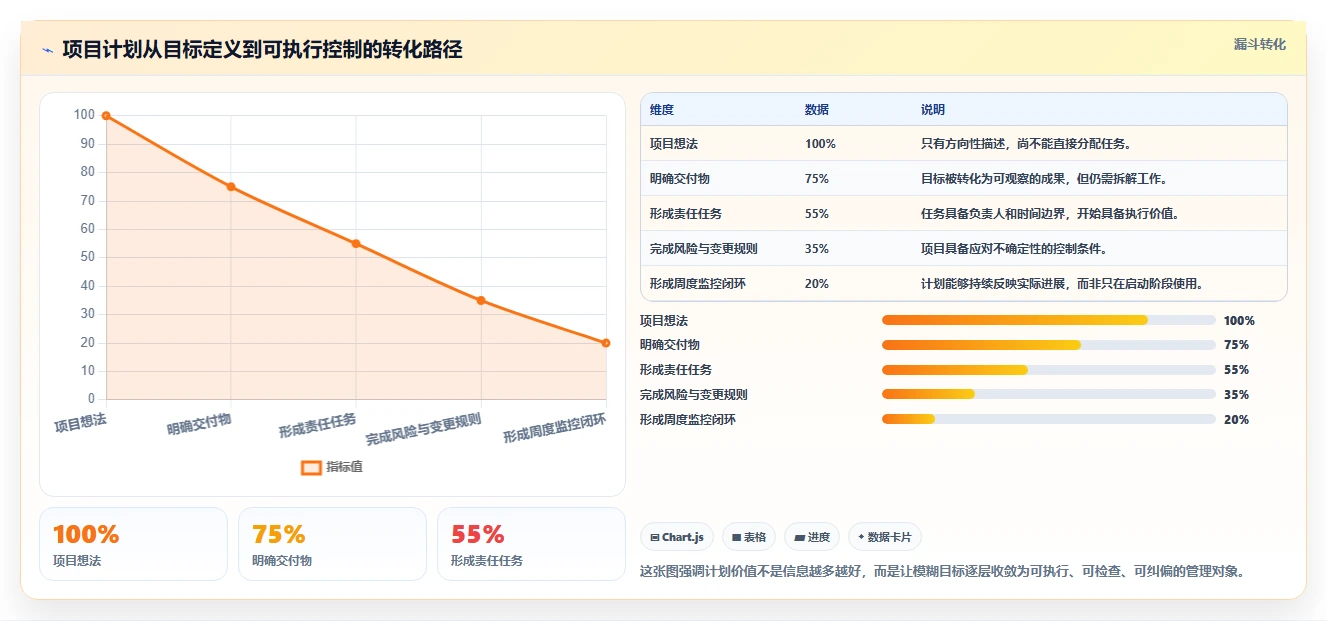The height and width of the screenshot is (621, 1327).
Task: Open the 75% 明确交付物 data card
Action: [x=332, y=544]
